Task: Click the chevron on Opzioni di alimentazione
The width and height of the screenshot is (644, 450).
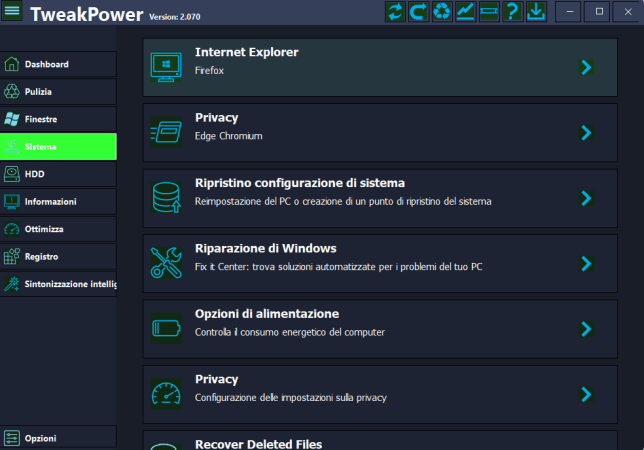Action: tap(586, 329)
